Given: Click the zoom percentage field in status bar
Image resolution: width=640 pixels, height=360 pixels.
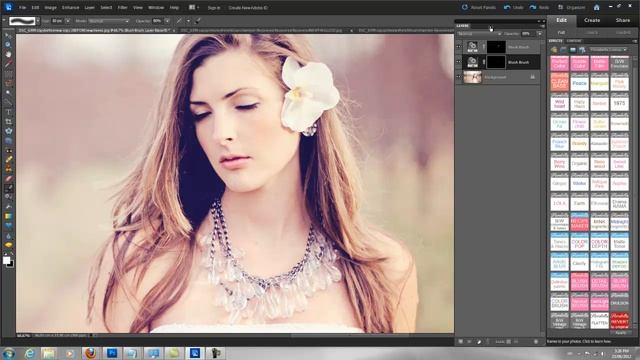Looking at the screenshot, I should coord(23,336).
